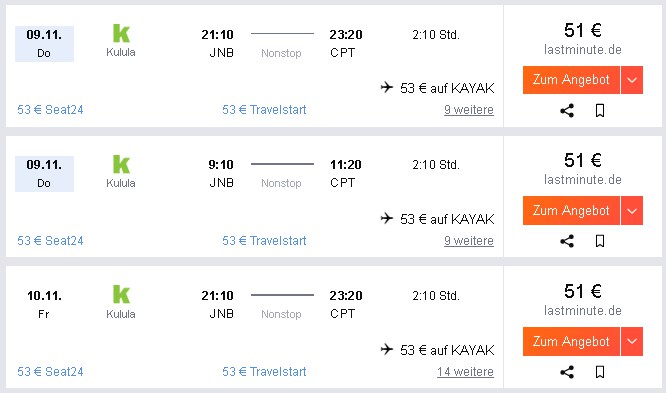The height and width of the screenshot is (393, 666).
Task: Open 53 € Seat24 offer for 10.11. flight
Action: pyautogui.click(x=50, y=372)
